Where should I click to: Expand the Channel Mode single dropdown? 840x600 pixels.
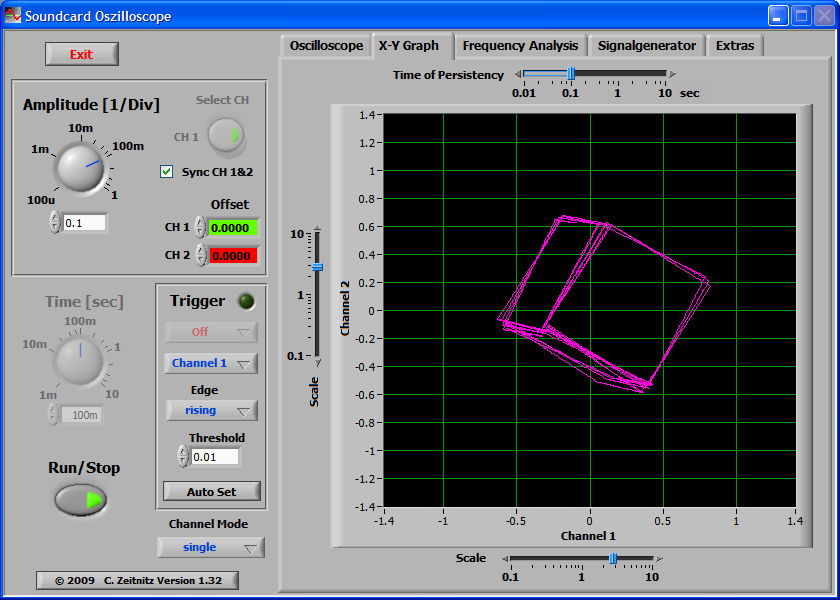coord(210,547)
